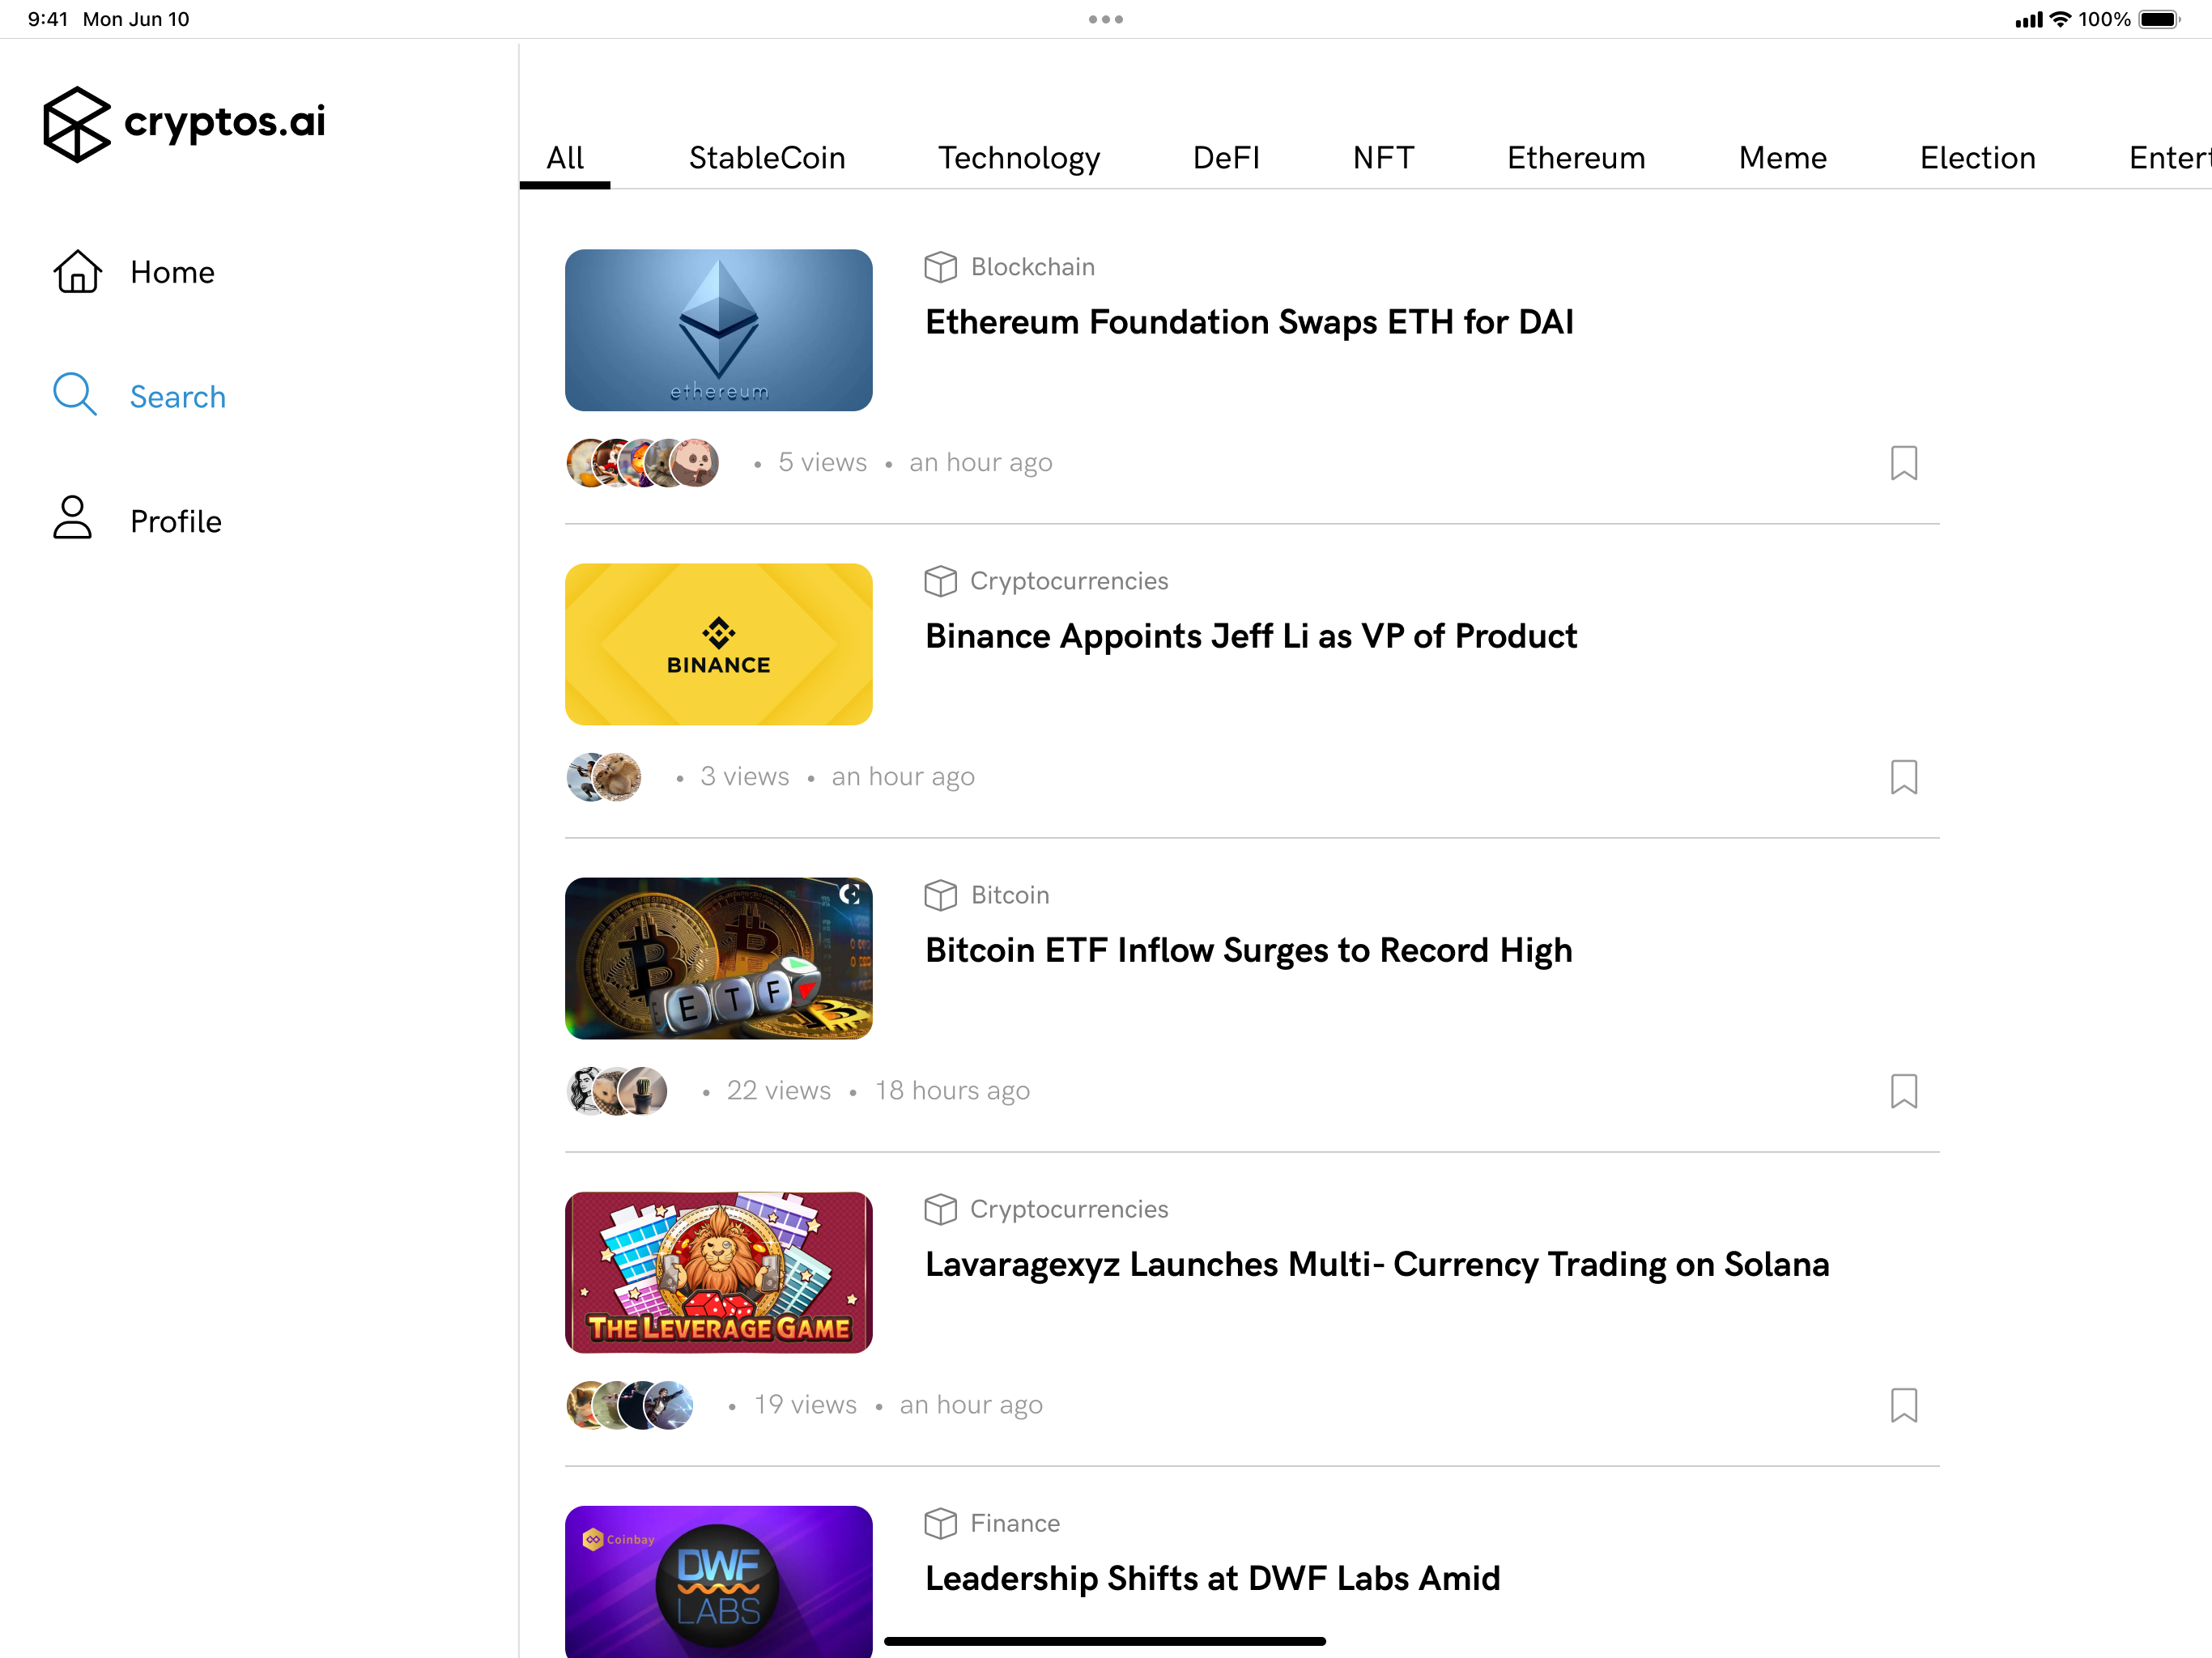The width and height of the screenshot is (2212, 1658).
Task: Open the DeFI tab
Action: 1226,158
